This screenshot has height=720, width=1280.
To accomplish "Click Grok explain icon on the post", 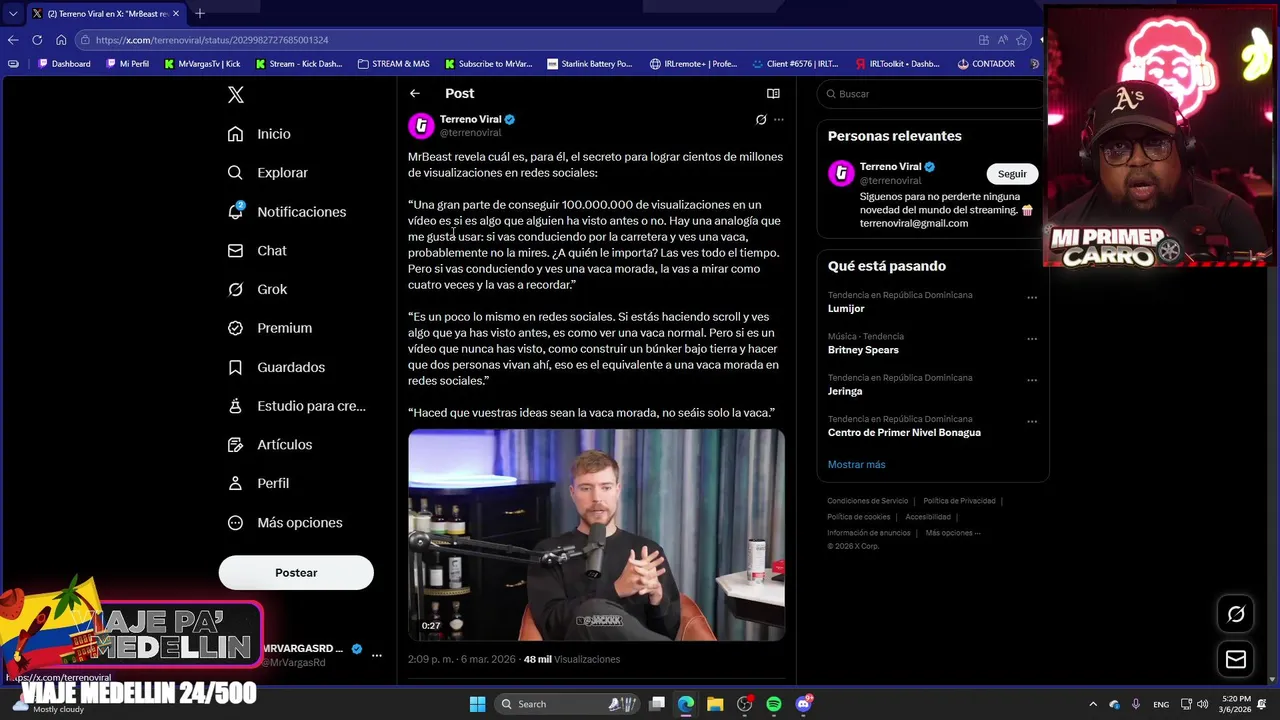I will click(x=761, y=119).
